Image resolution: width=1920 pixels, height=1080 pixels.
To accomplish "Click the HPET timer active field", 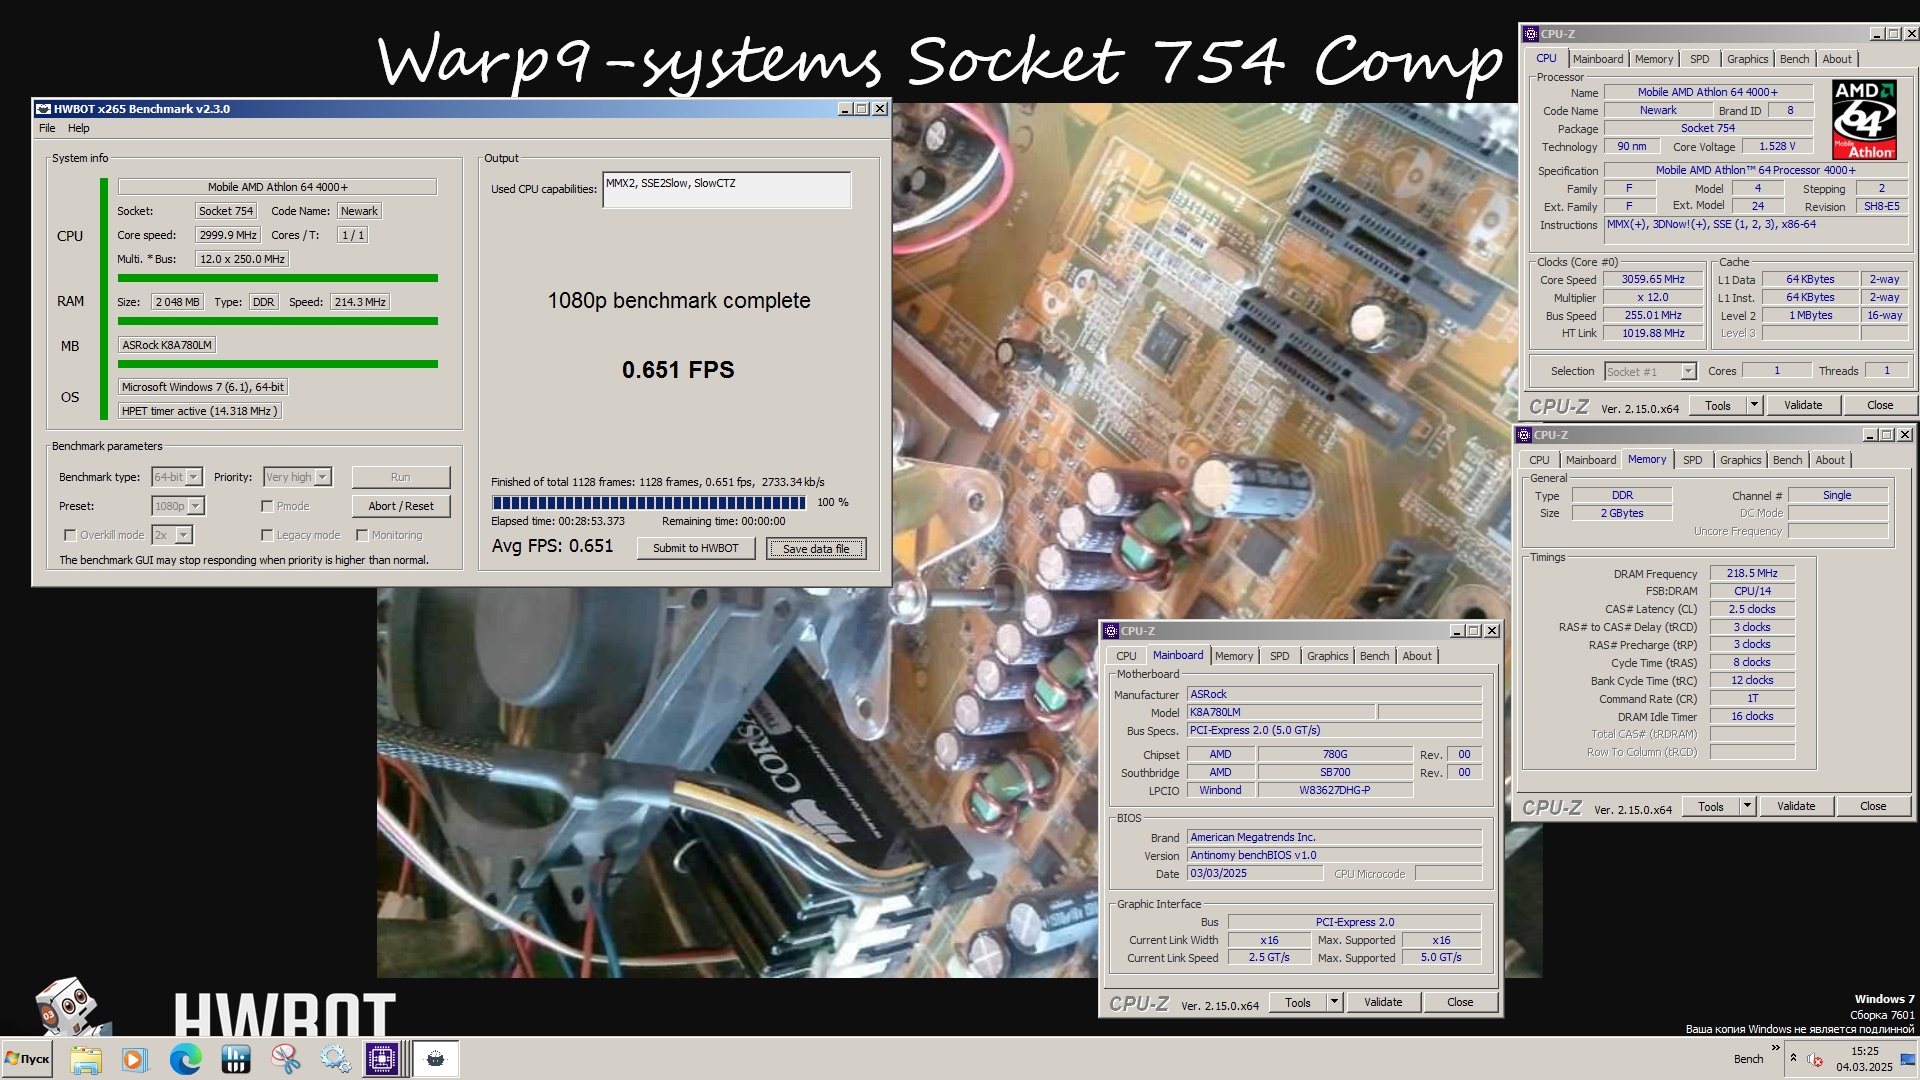I will (x=199, y=411).
